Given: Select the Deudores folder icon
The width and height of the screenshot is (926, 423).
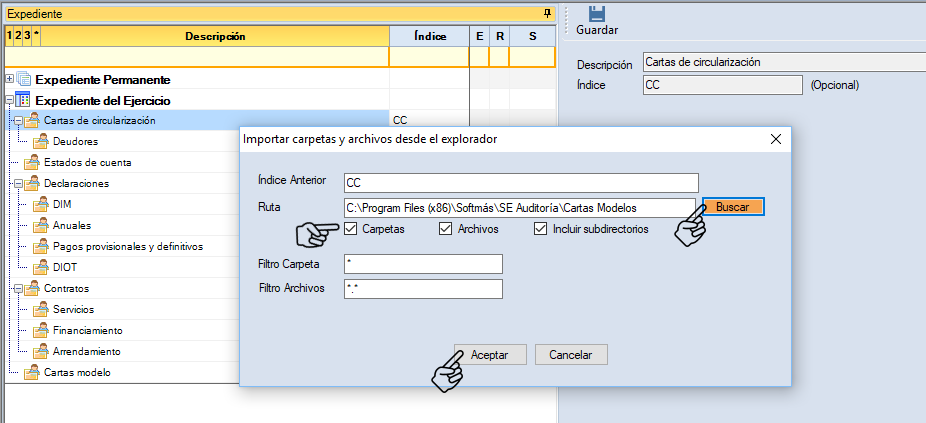Looking at the screenshot, I should 41,142.
